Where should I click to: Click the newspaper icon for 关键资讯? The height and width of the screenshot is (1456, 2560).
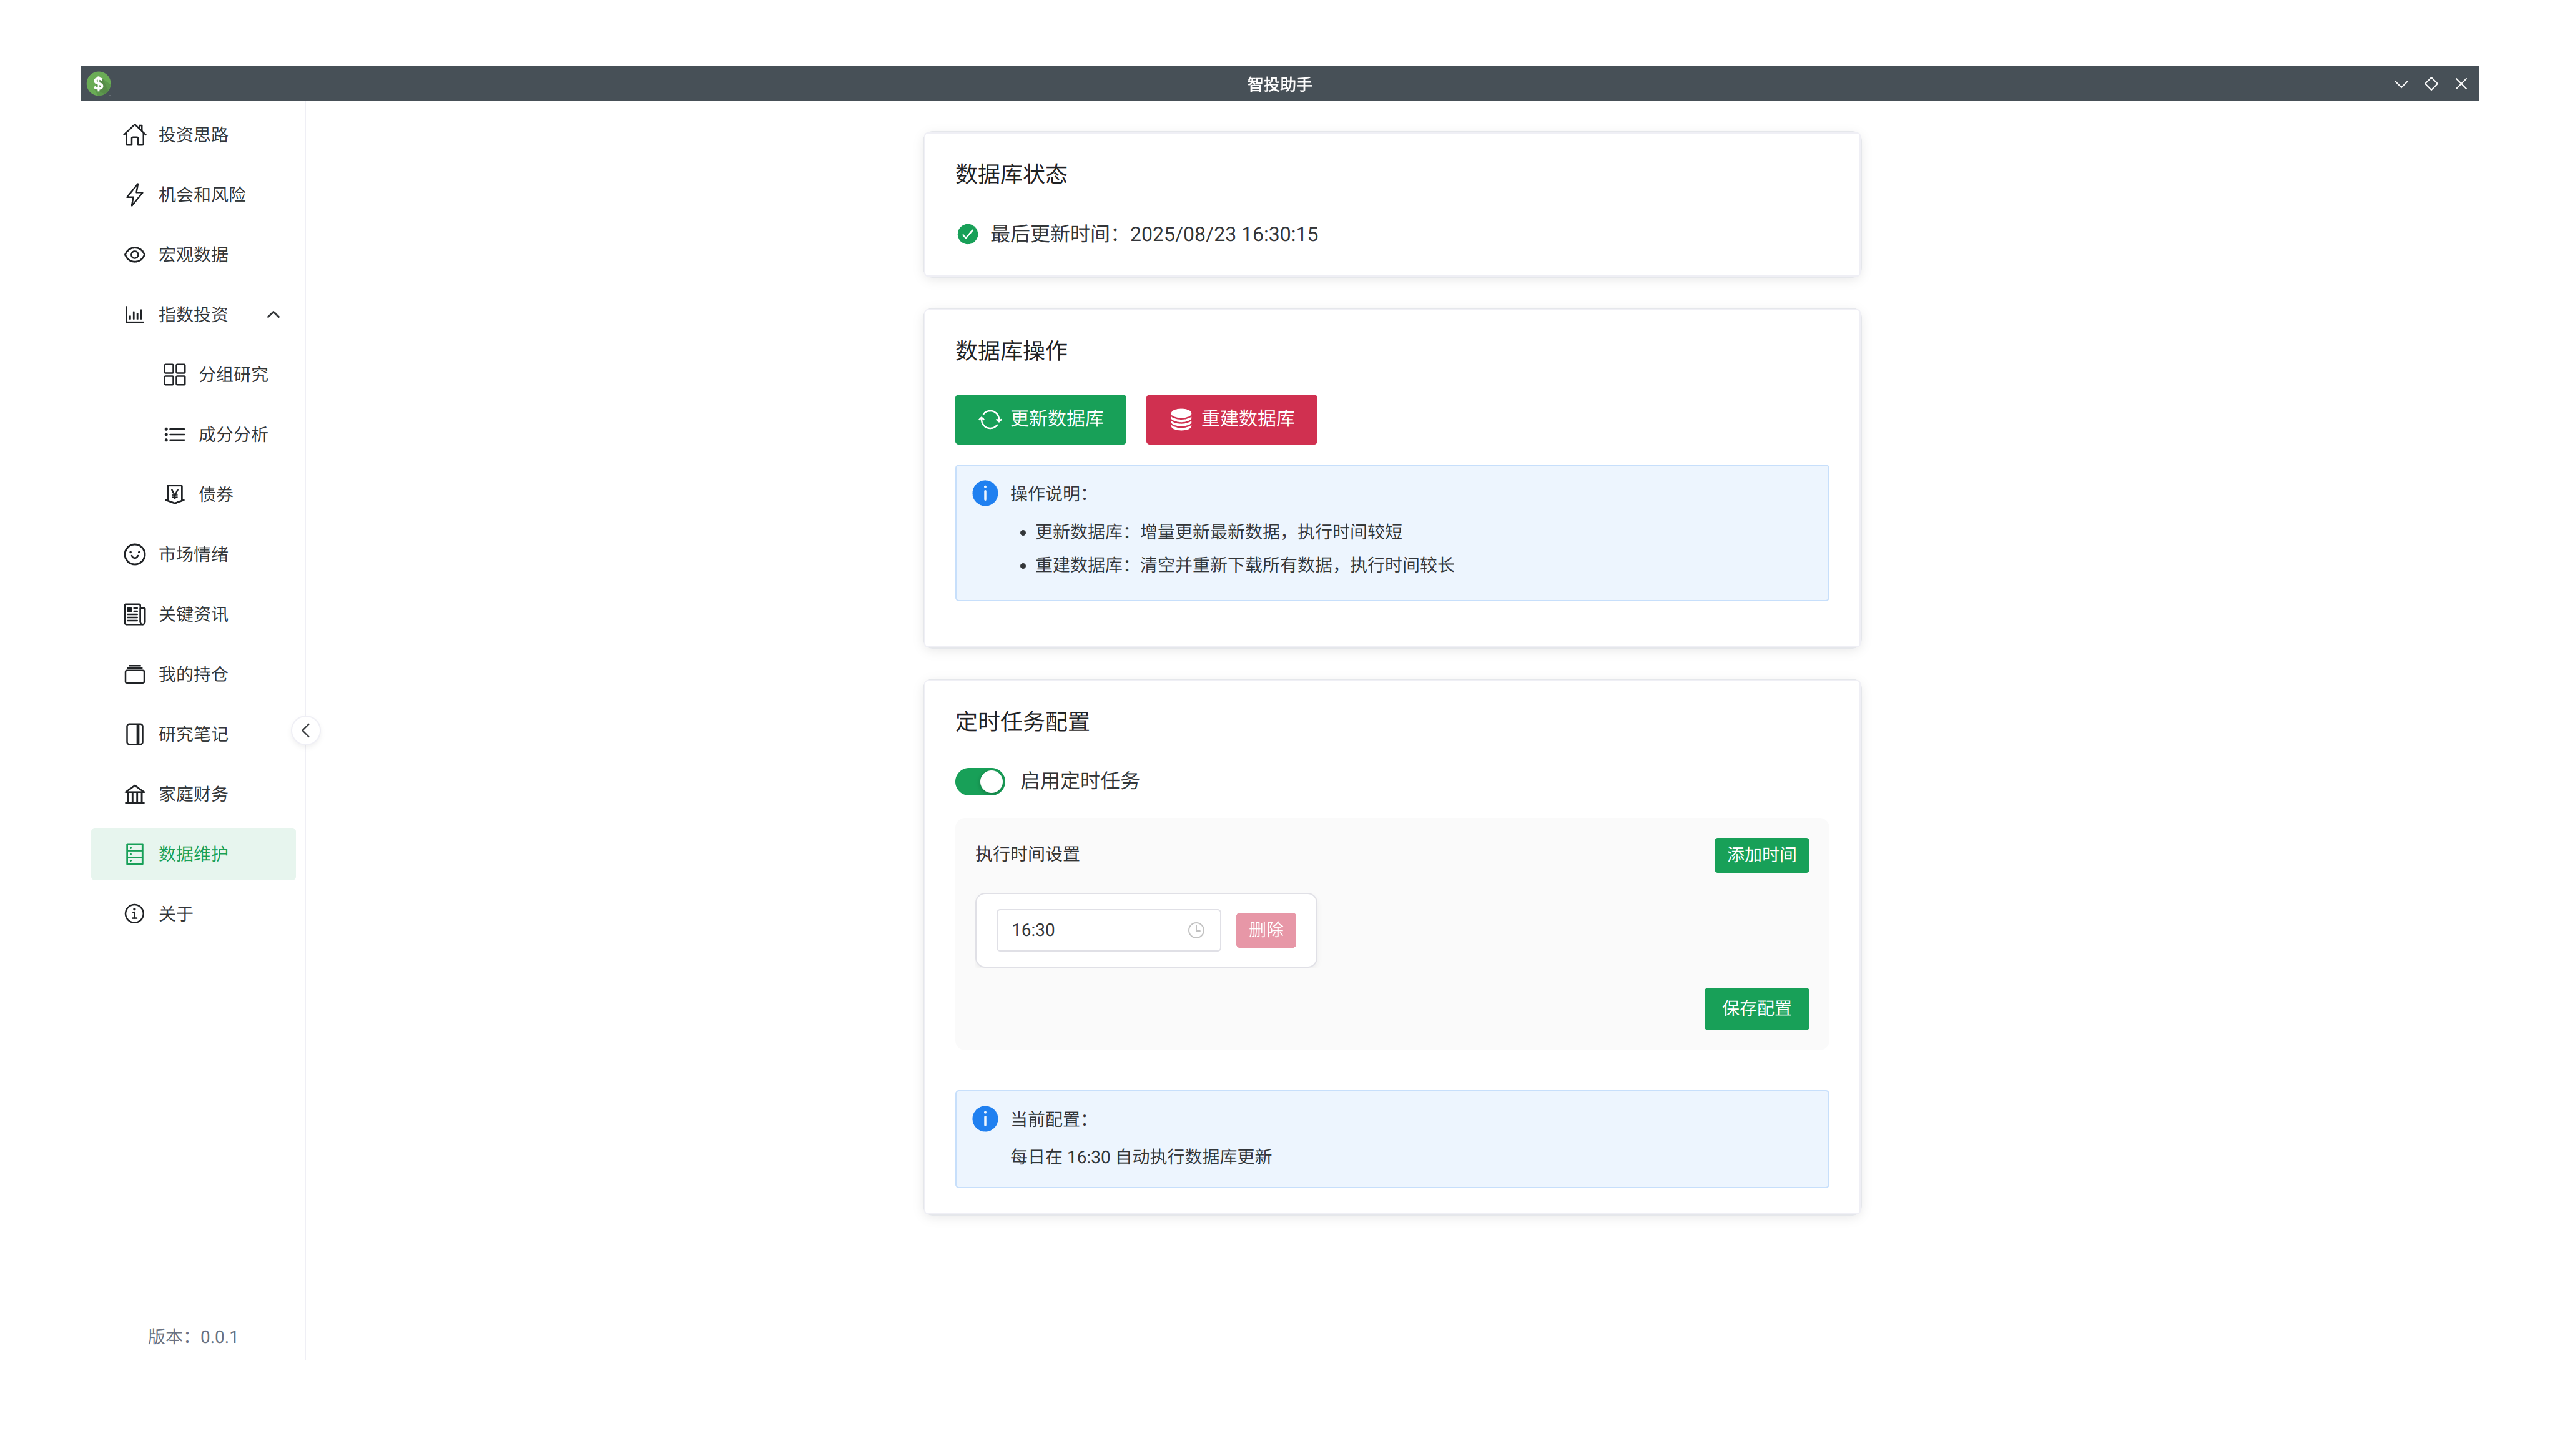click(x=134, y=614)
